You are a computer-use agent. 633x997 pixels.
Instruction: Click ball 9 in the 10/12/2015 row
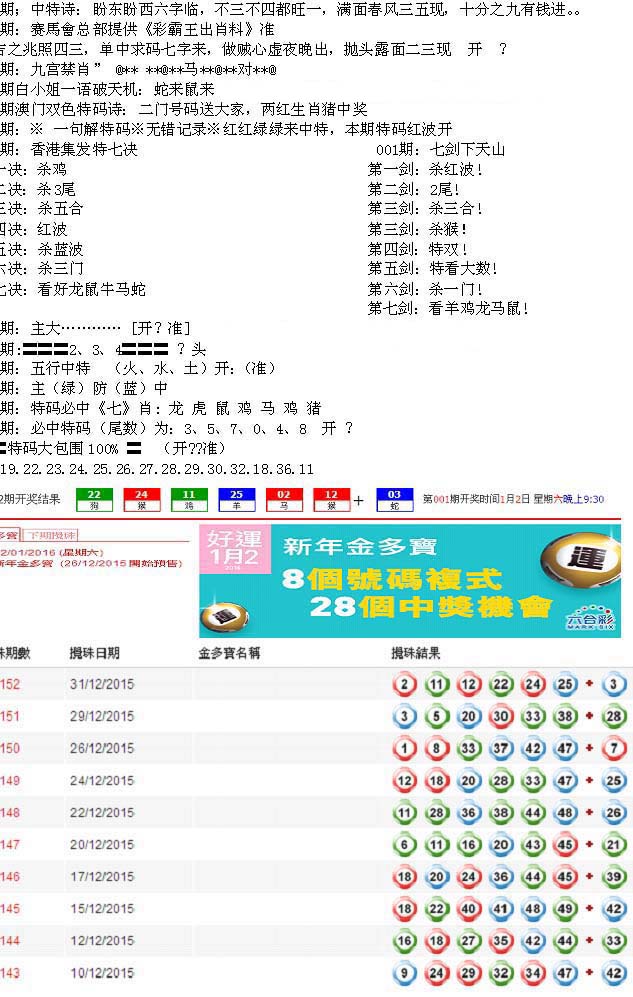404,973
